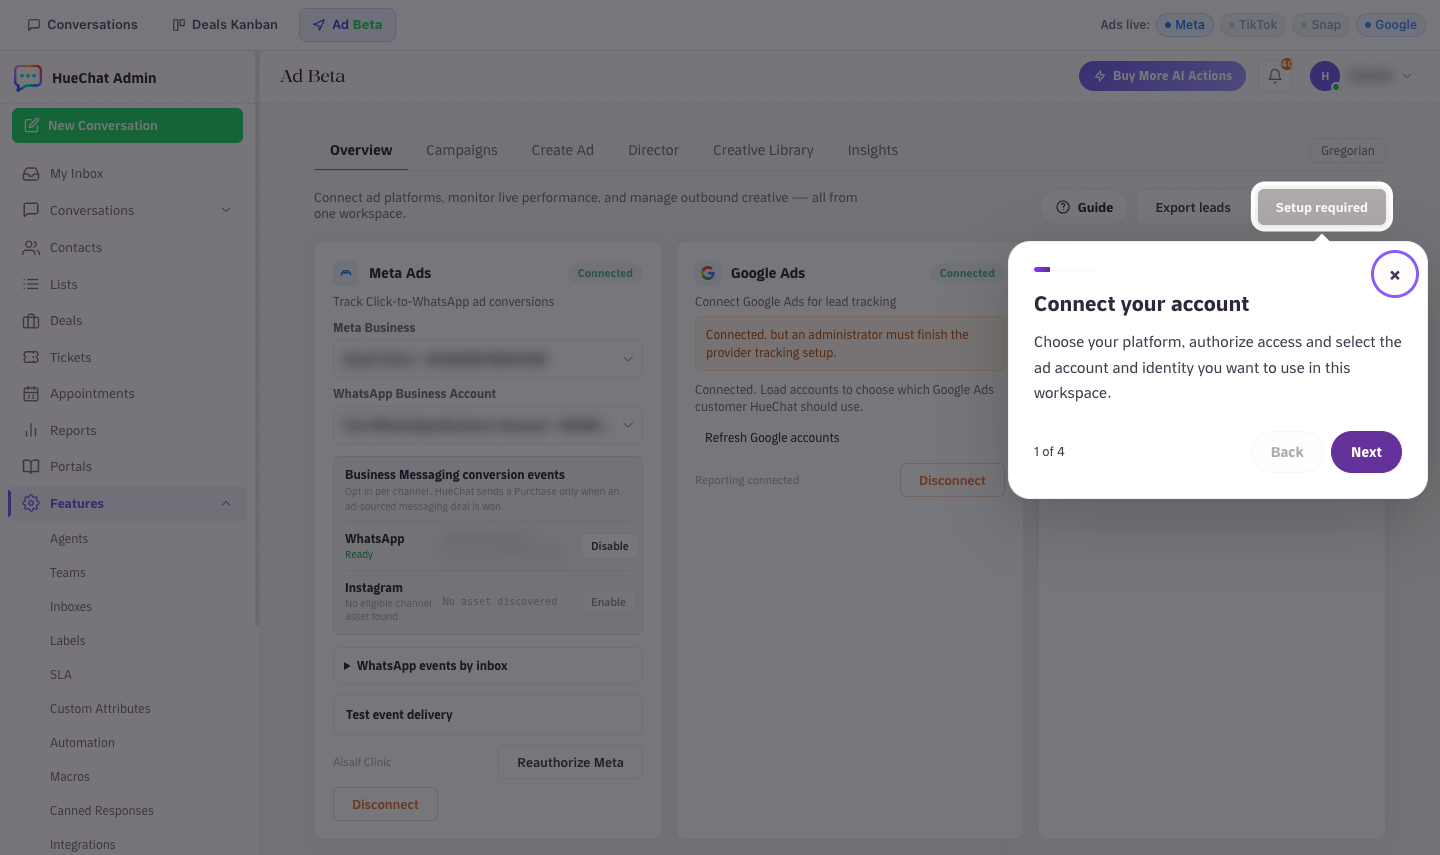Open the Insights tab

(x=873, y=151)
